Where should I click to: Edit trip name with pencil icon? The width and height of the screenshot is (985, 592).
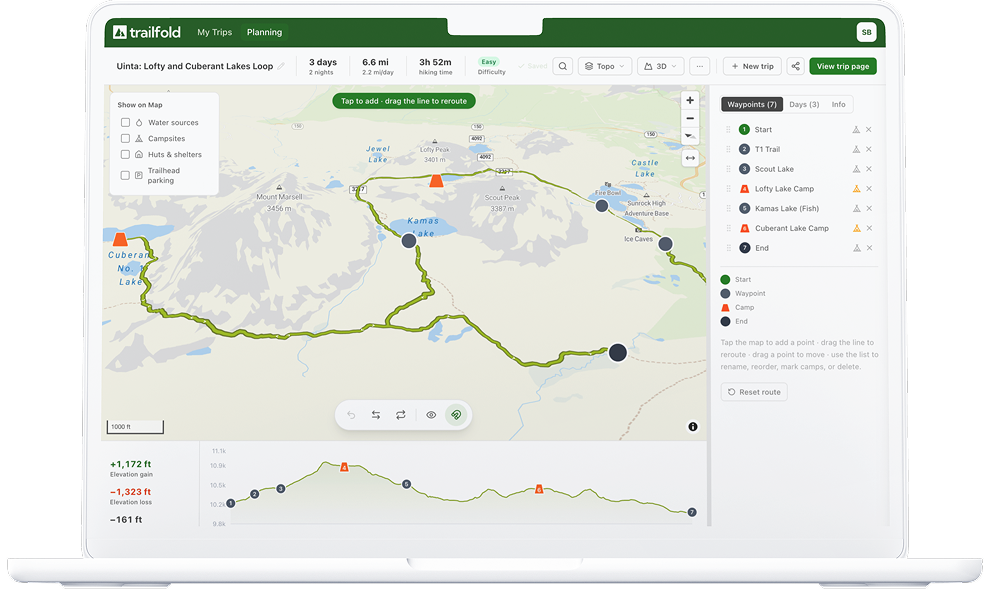281,66
